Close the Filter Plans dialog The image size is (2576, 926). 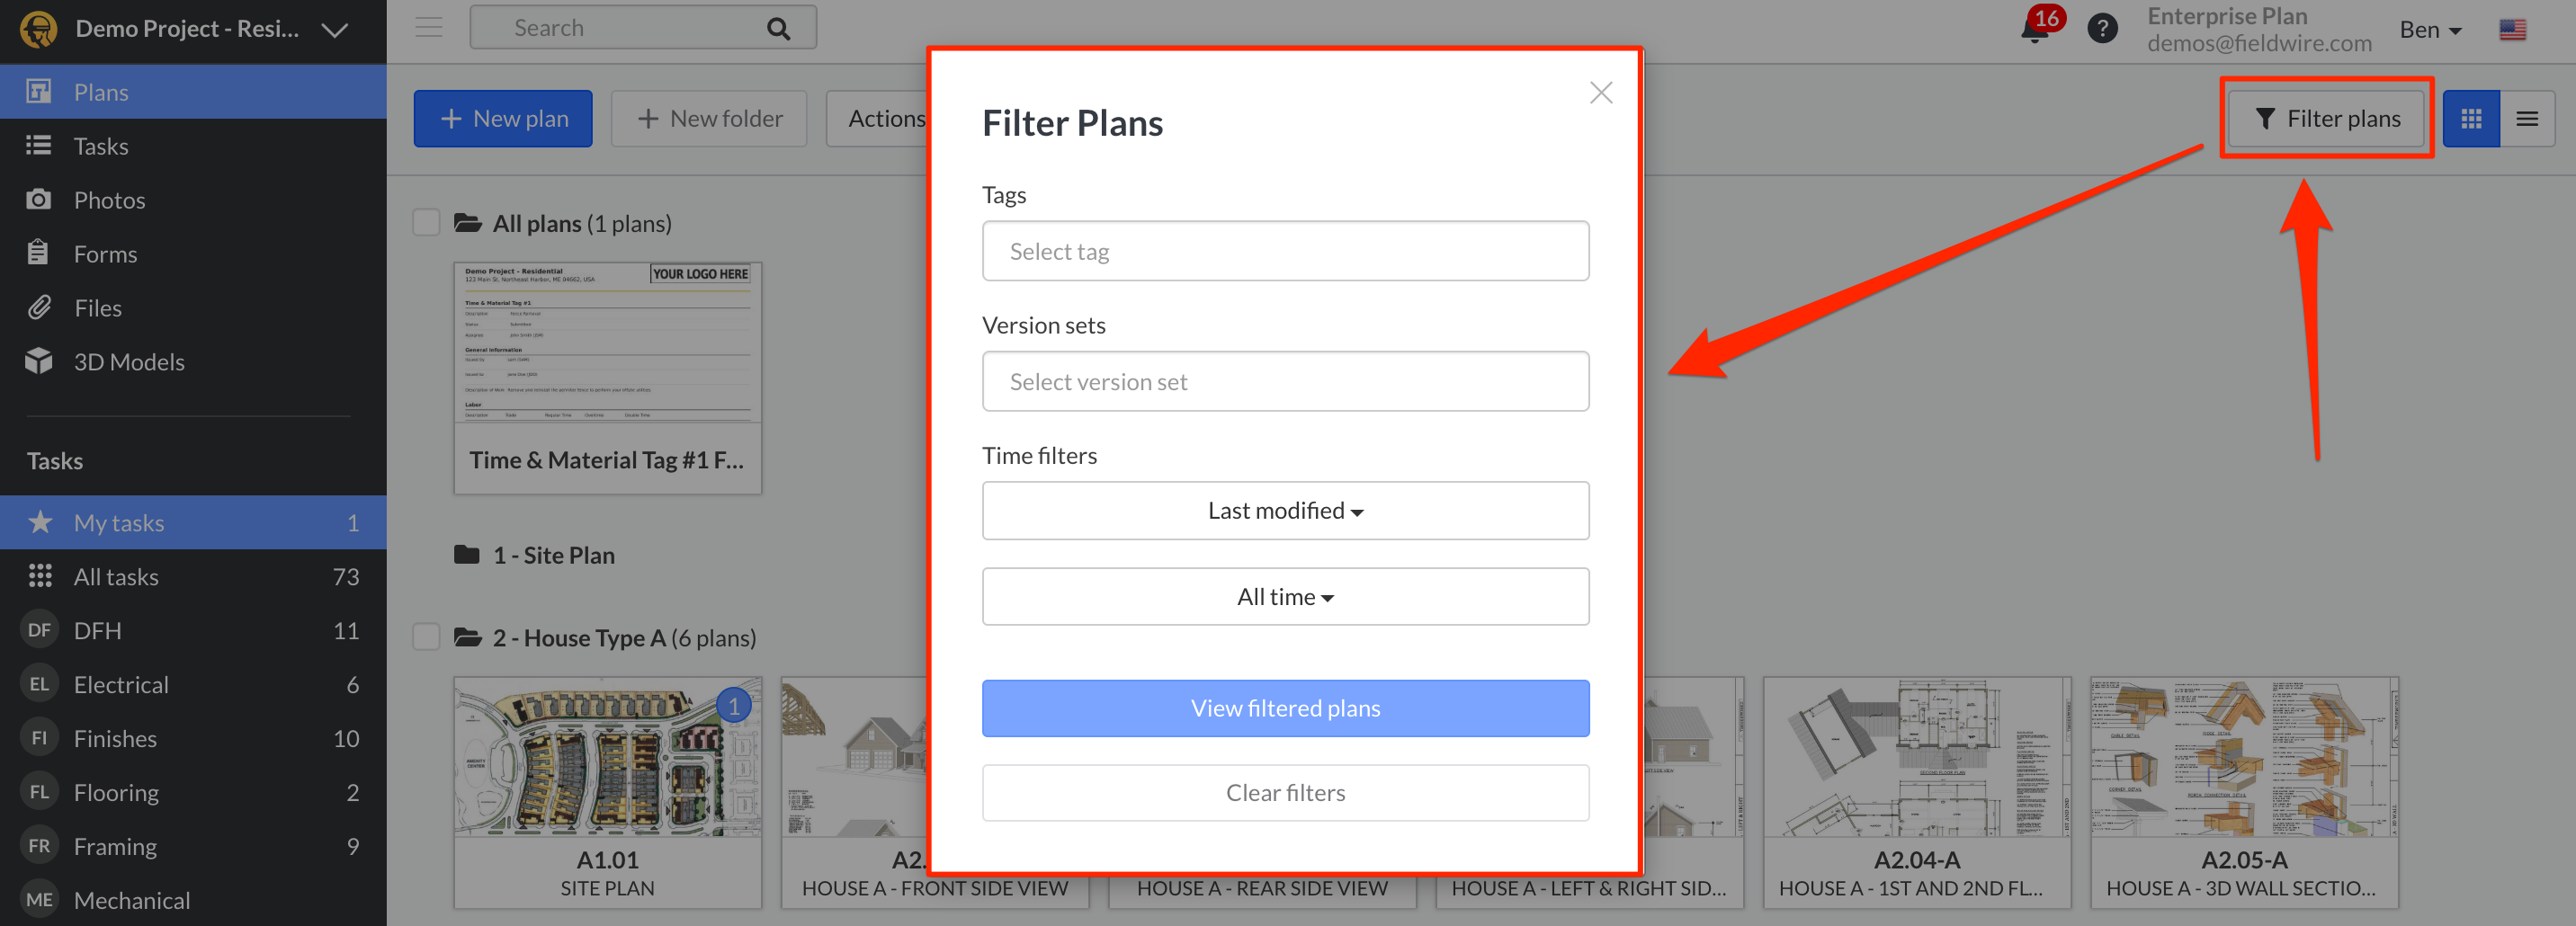(x=1600, y=93)
